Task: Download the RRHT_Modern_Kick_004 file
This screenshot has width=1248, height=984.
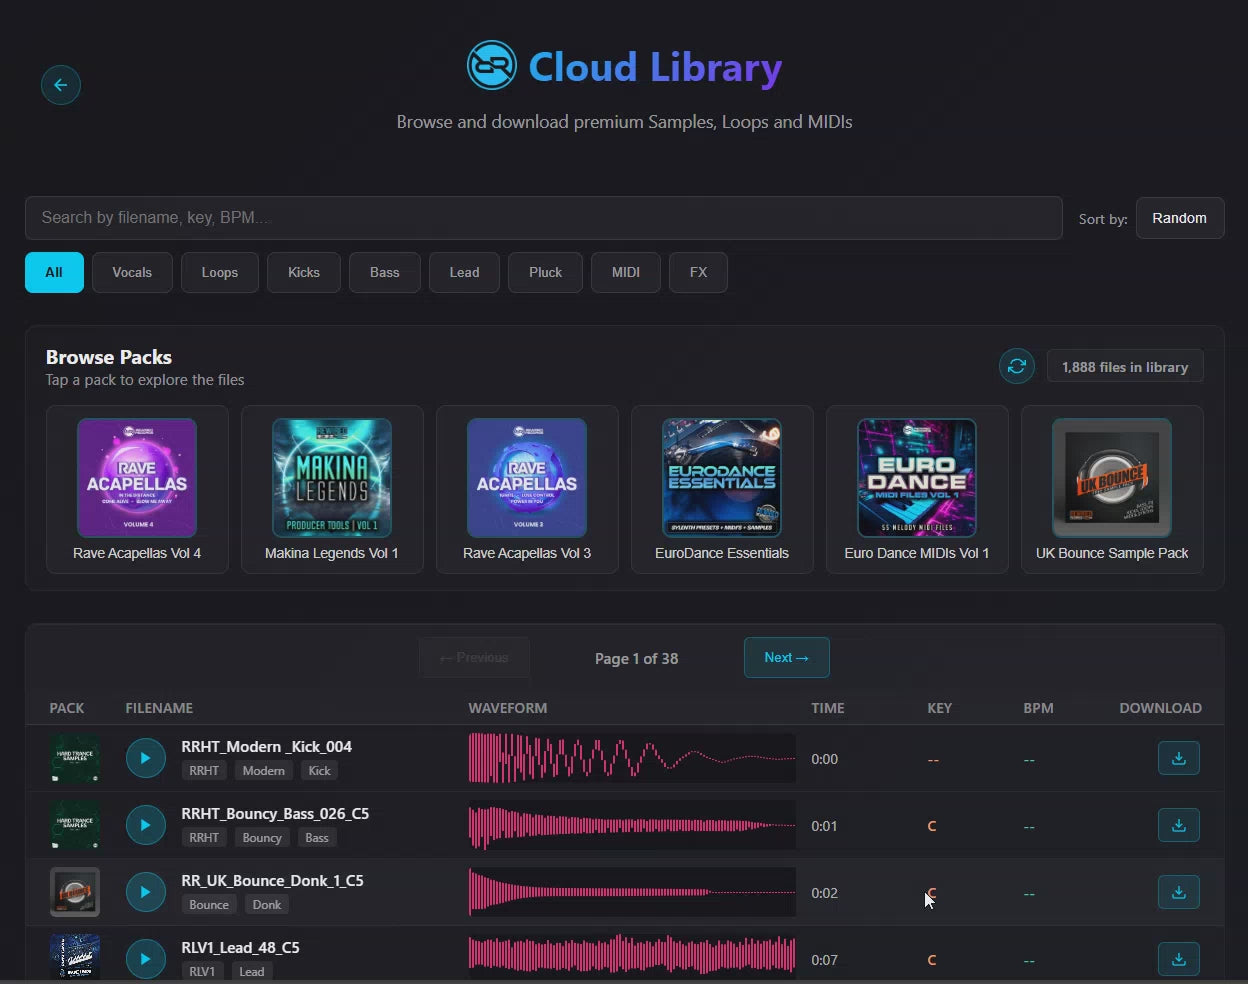Action: 1178,758
